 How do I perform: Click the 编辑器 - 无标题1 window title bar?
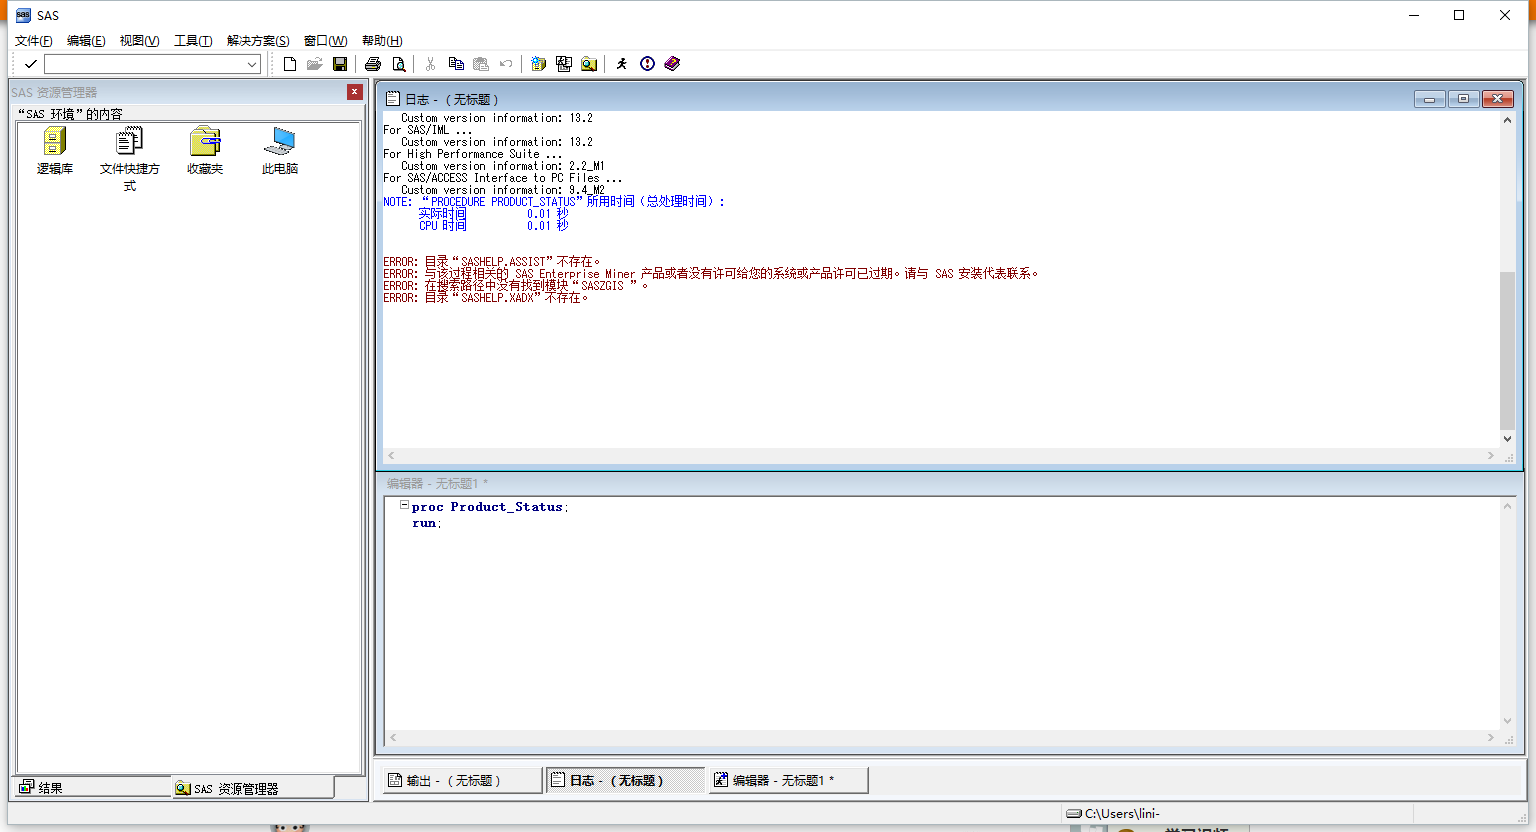948,483
